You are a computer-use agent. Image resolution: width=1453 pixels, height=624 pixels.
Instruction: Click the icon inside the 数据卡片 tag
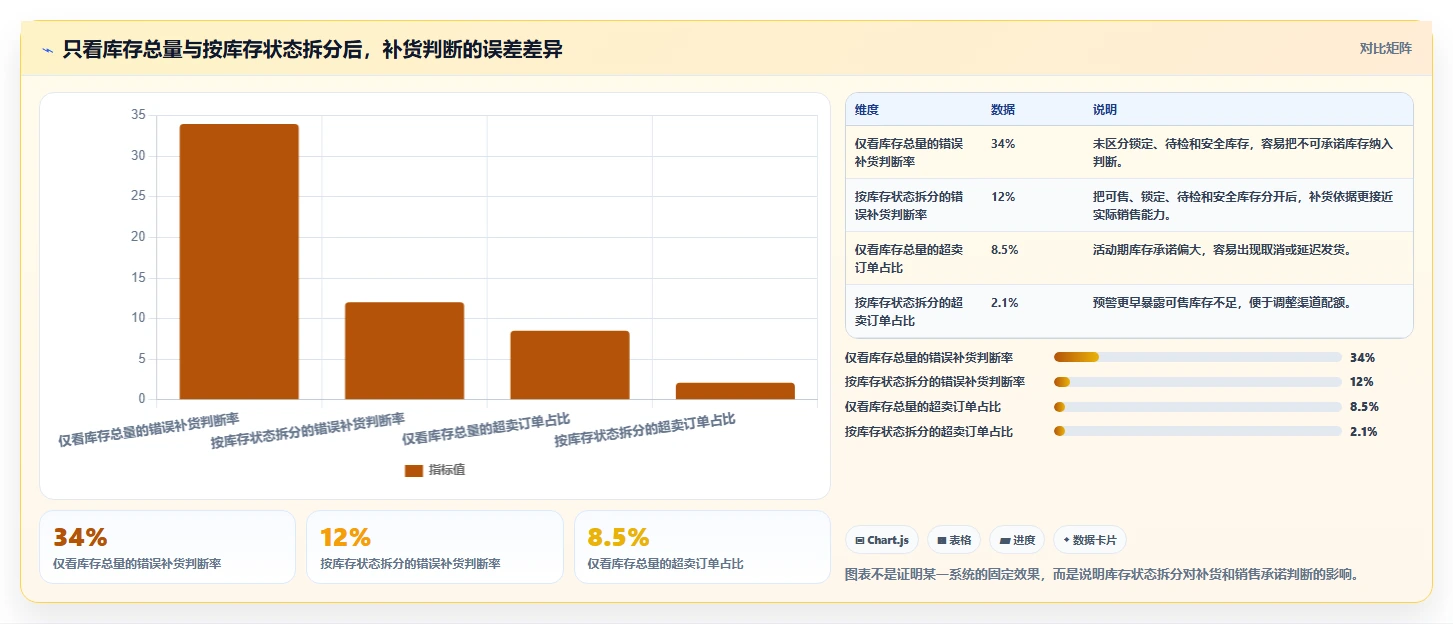[x=1067, y=540]
